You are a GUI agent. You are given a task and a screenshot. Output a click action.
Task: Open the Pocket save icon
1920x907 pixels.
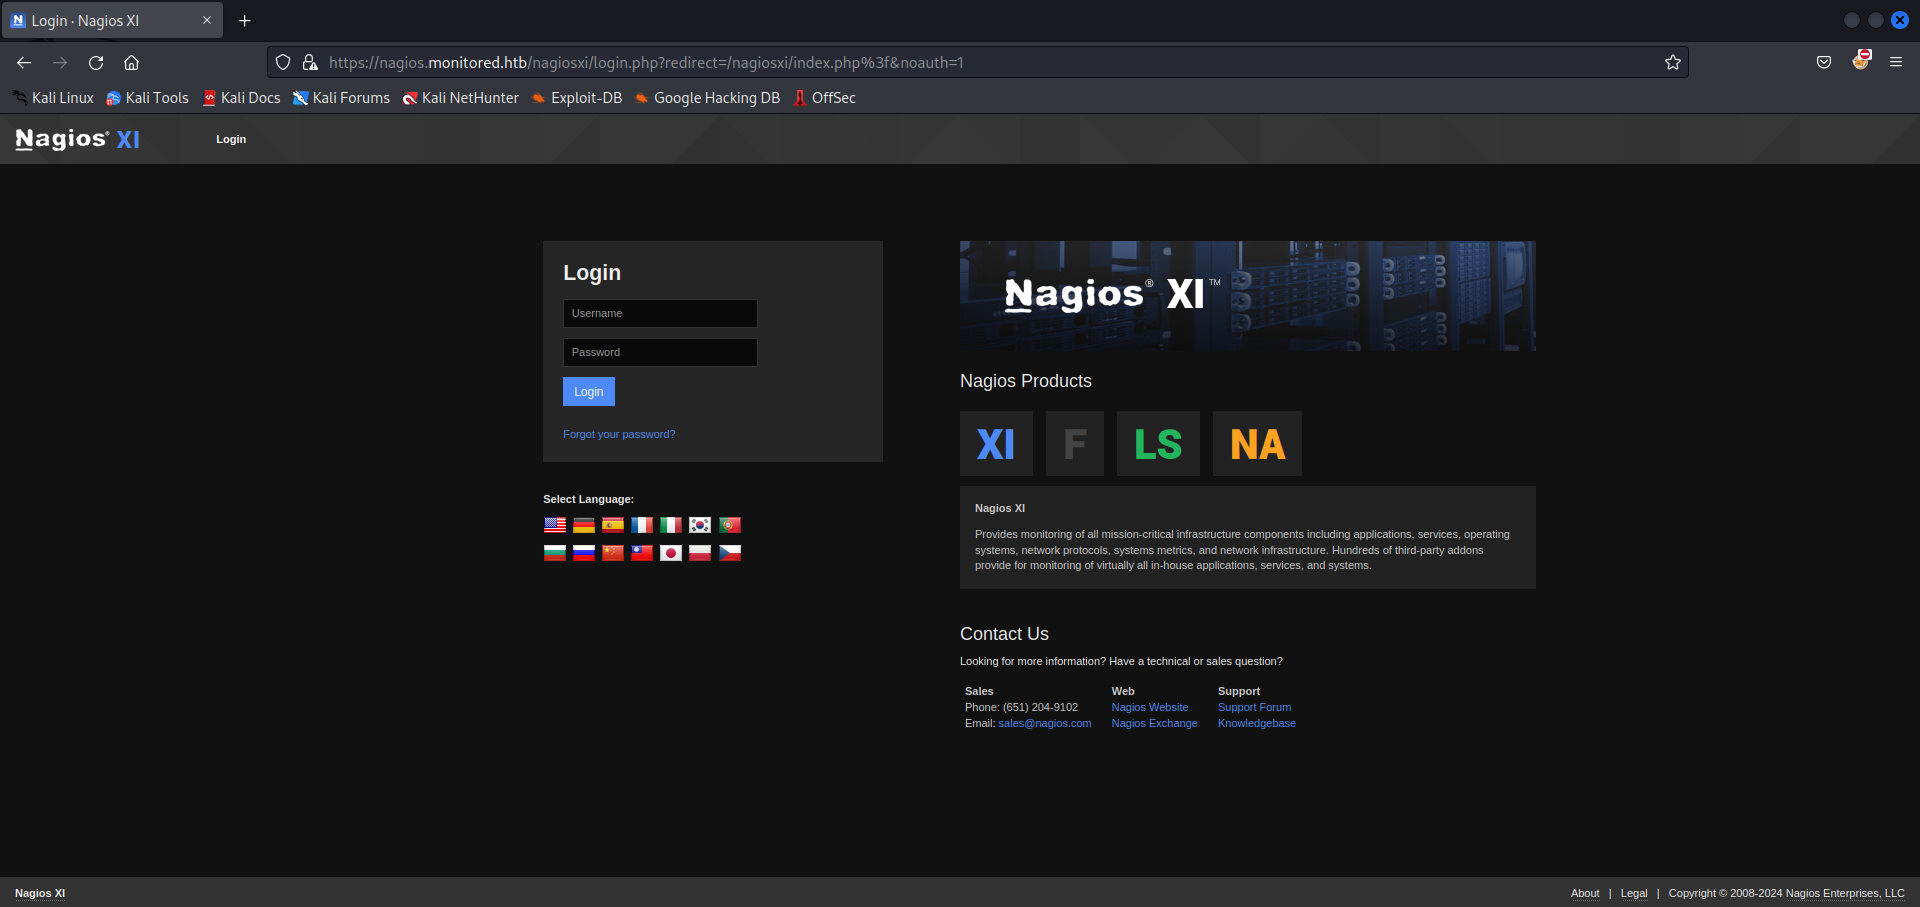[x=1824, y=62]
